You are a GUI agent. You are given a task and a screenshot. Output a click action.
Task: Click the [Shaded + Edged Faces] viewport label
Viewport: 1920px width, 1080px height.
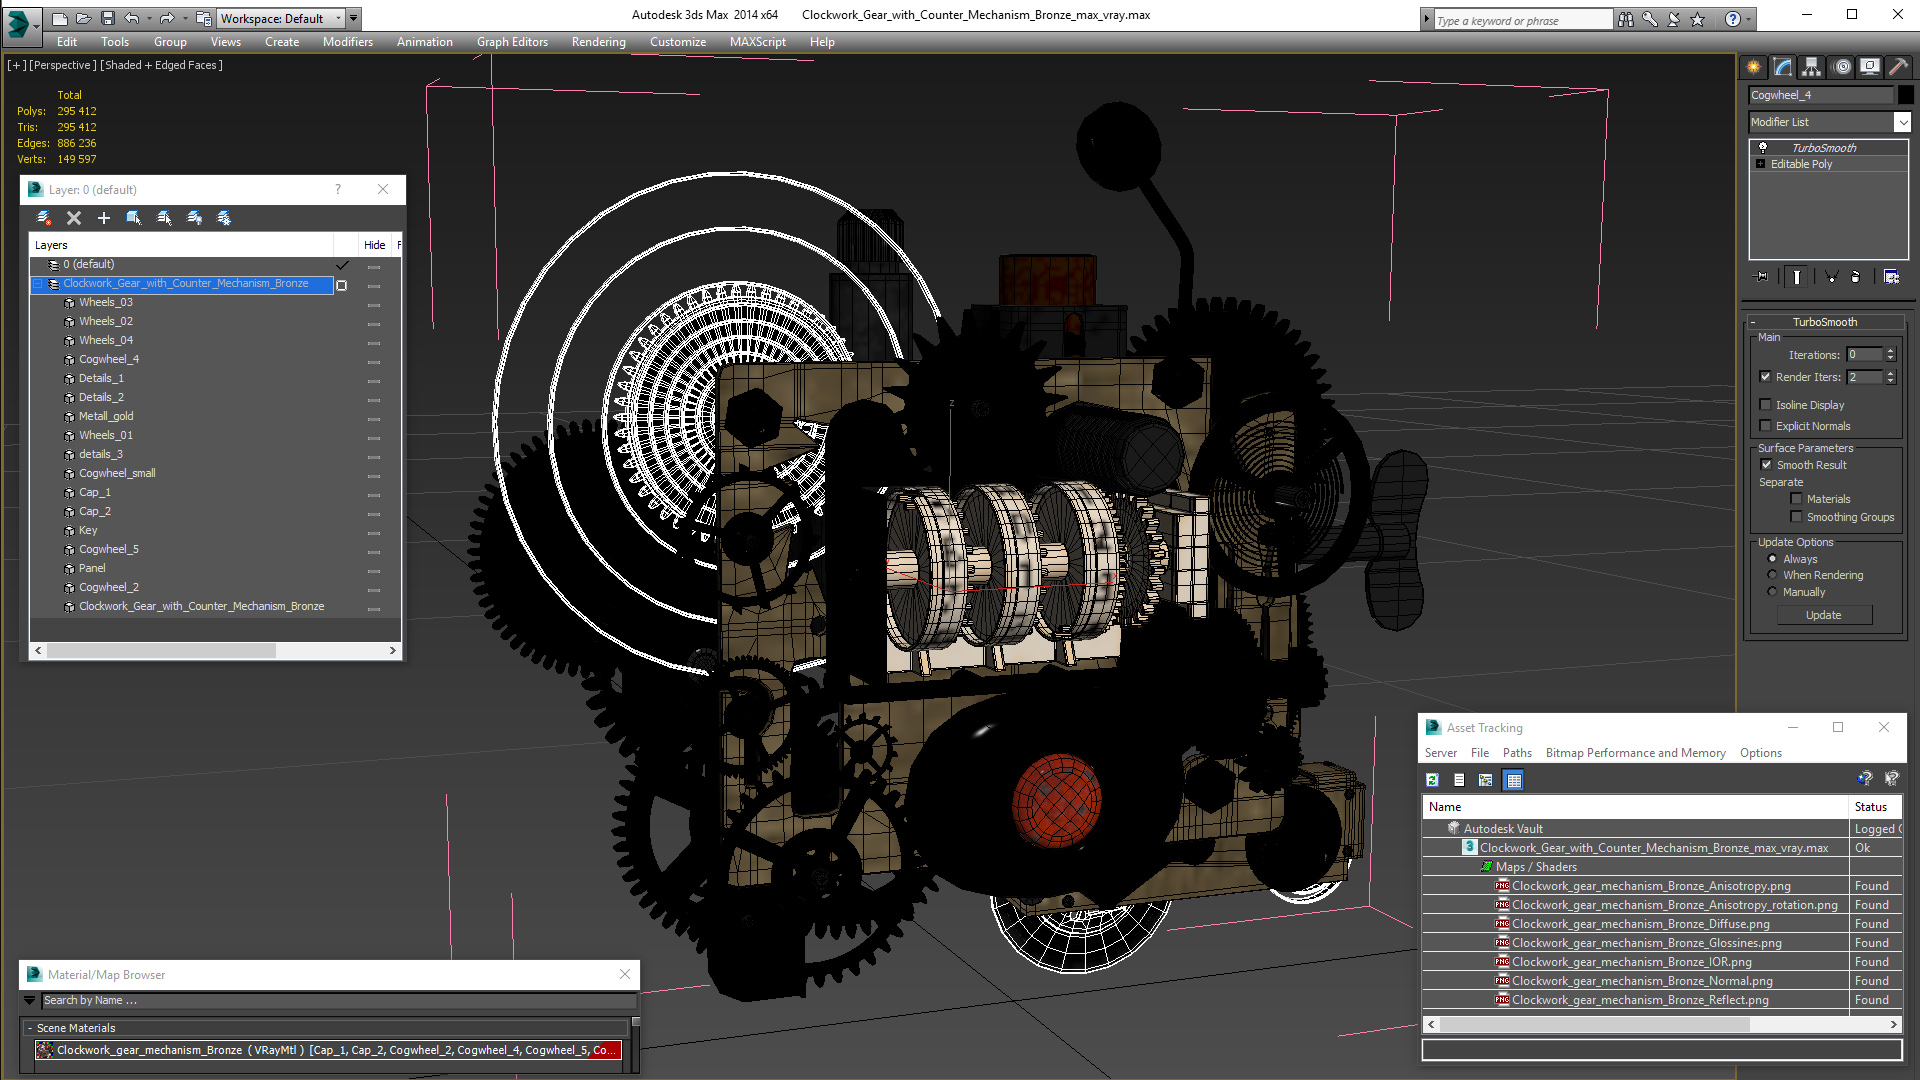pos(161,65)
